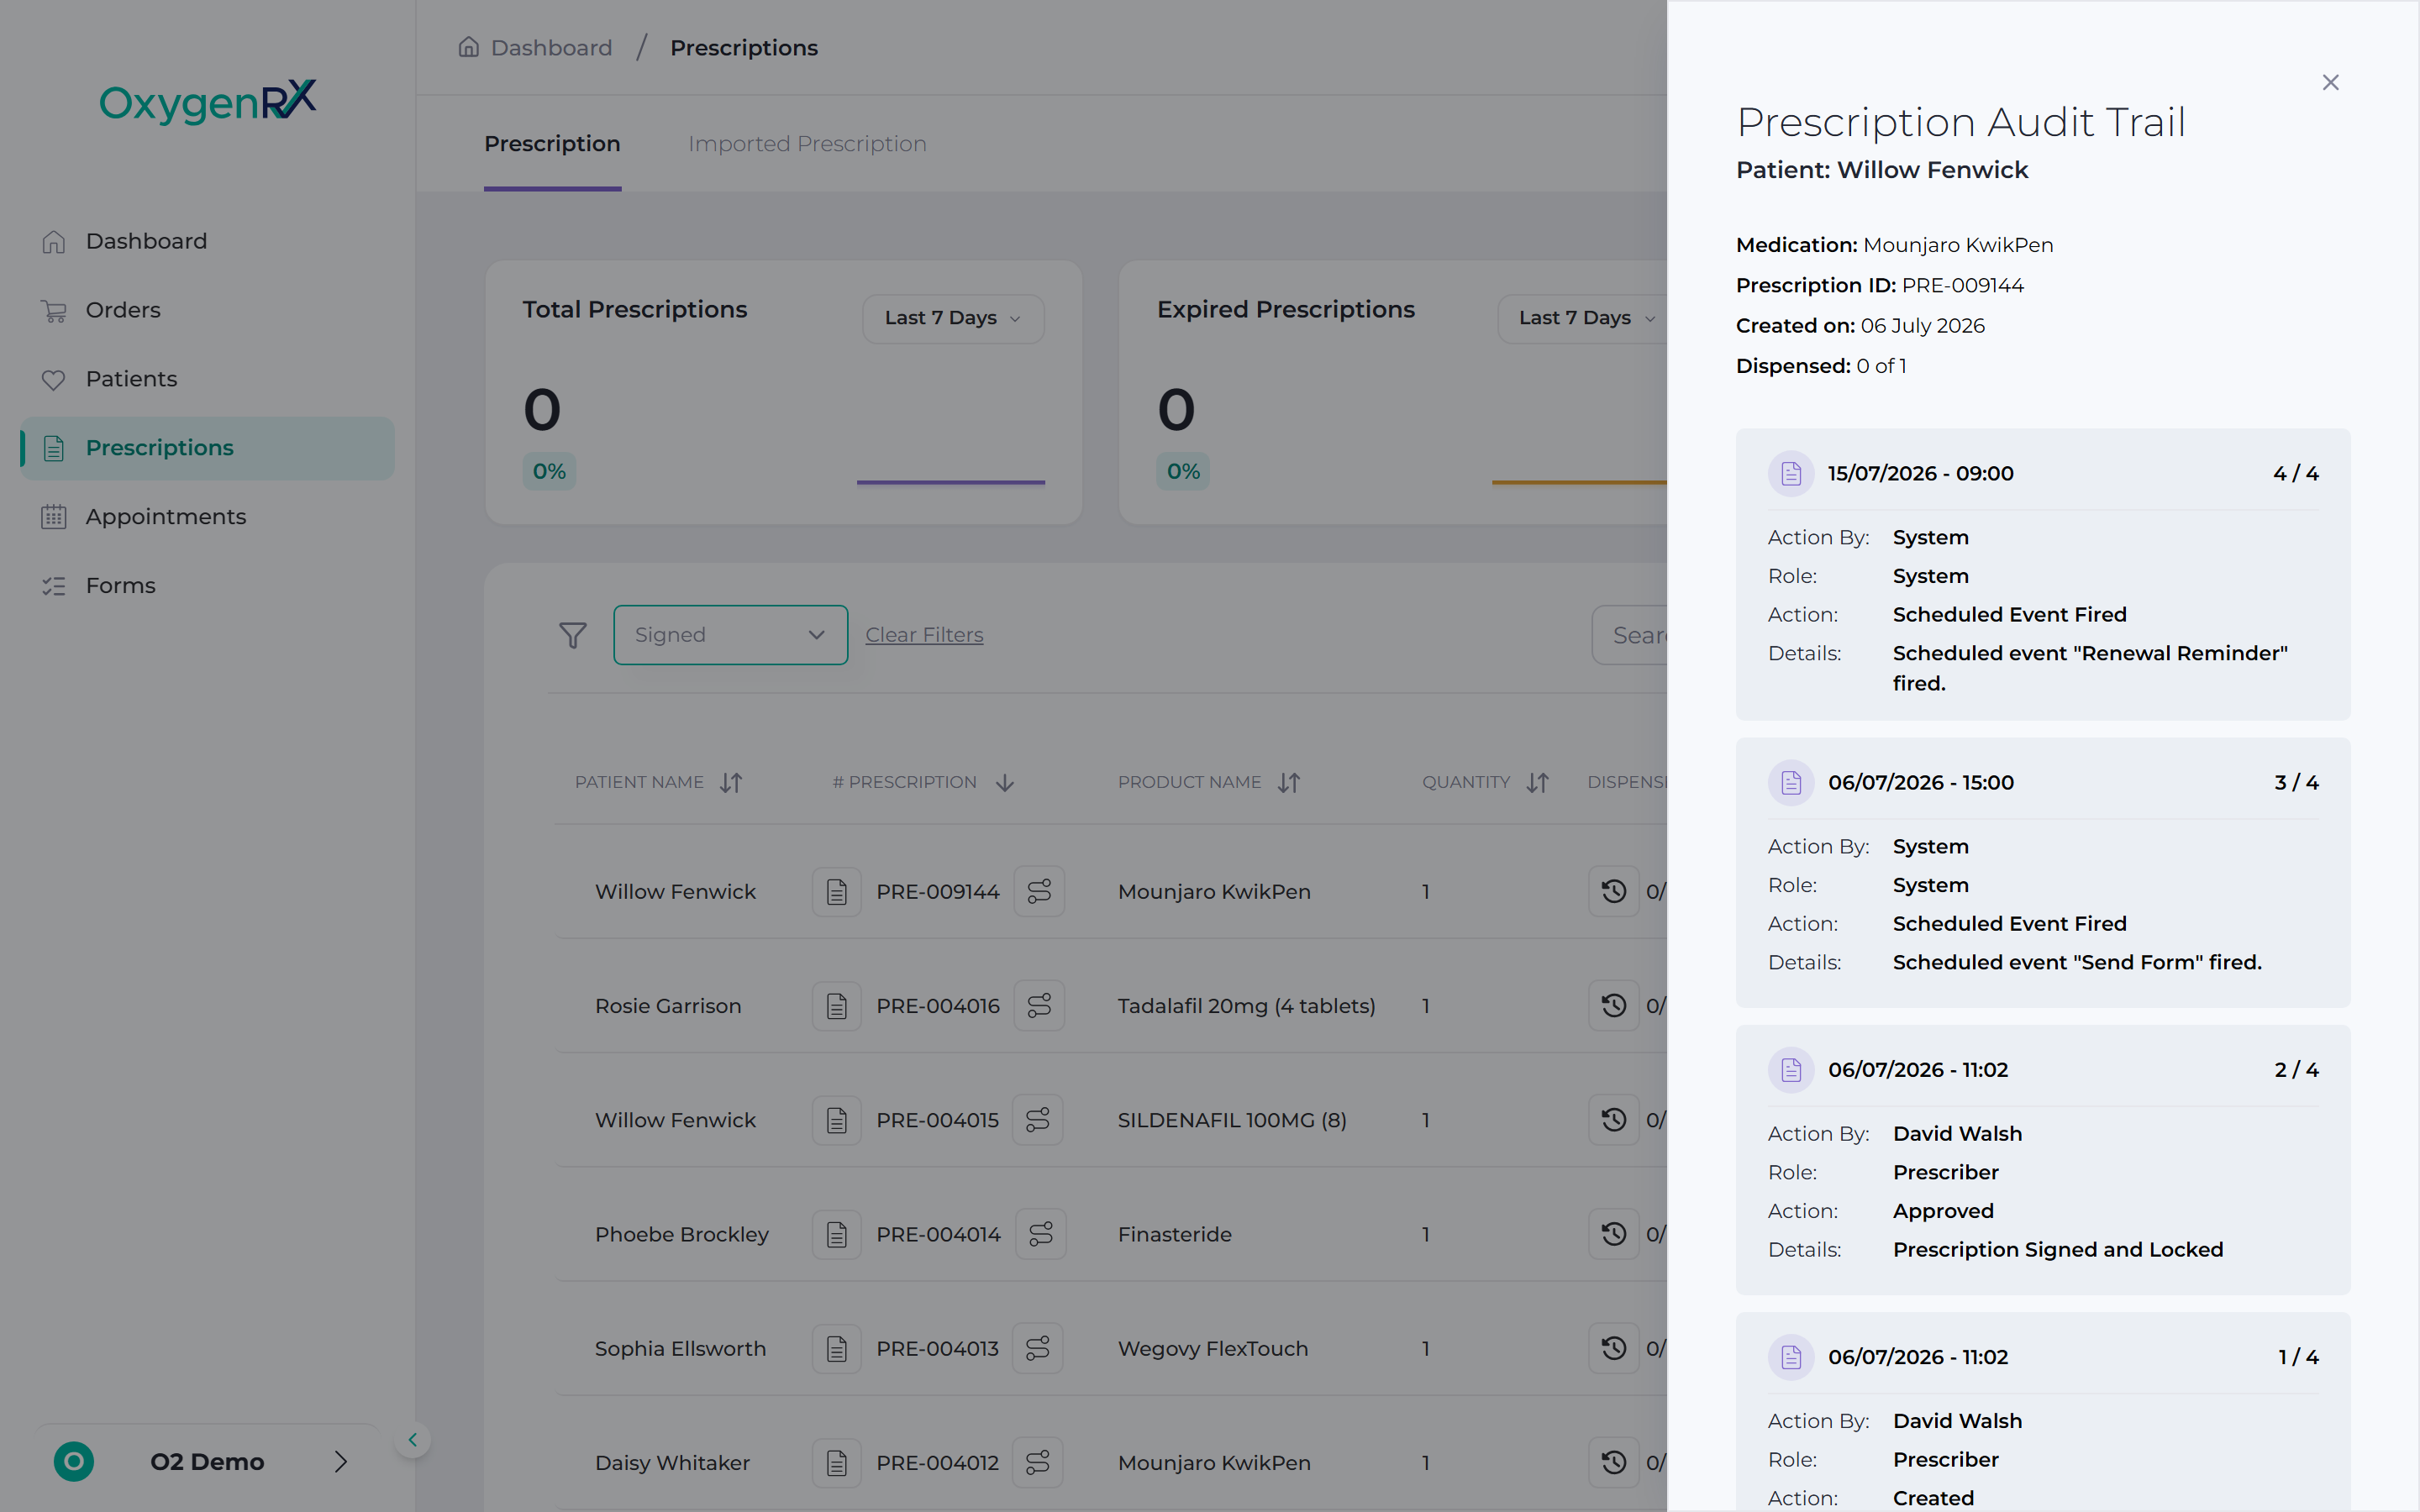Open the Signed status filter dropdown

pos(730,635)
